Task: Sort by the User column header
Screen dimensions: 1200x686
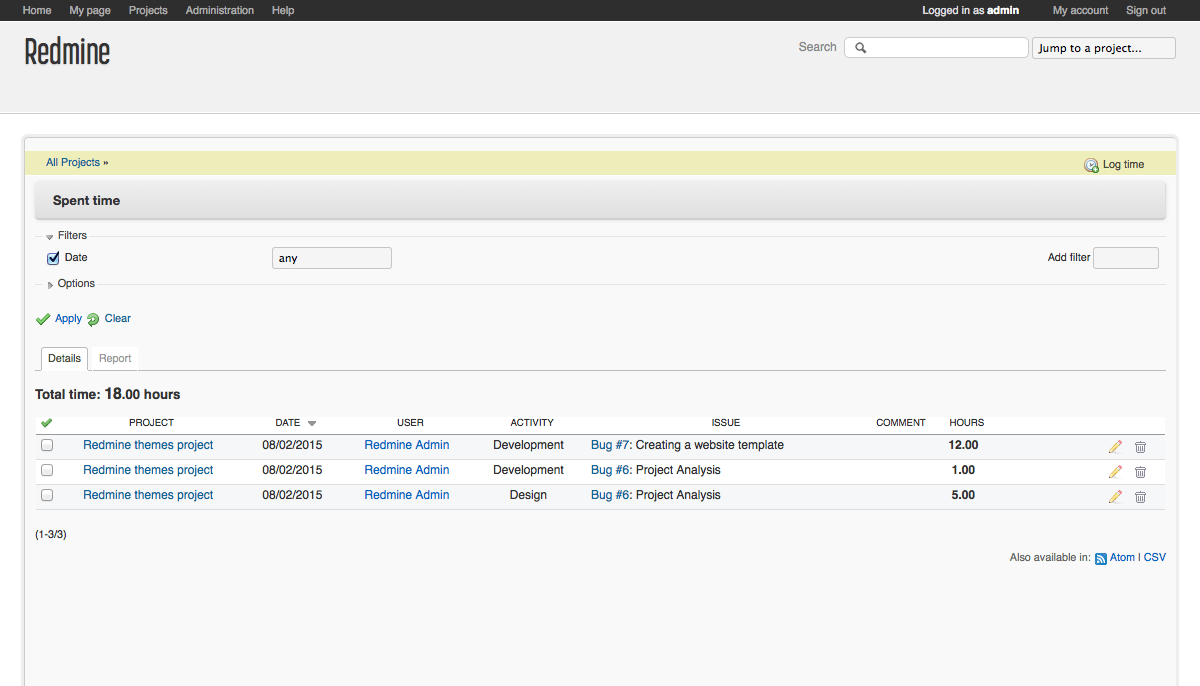Action: 410,423
